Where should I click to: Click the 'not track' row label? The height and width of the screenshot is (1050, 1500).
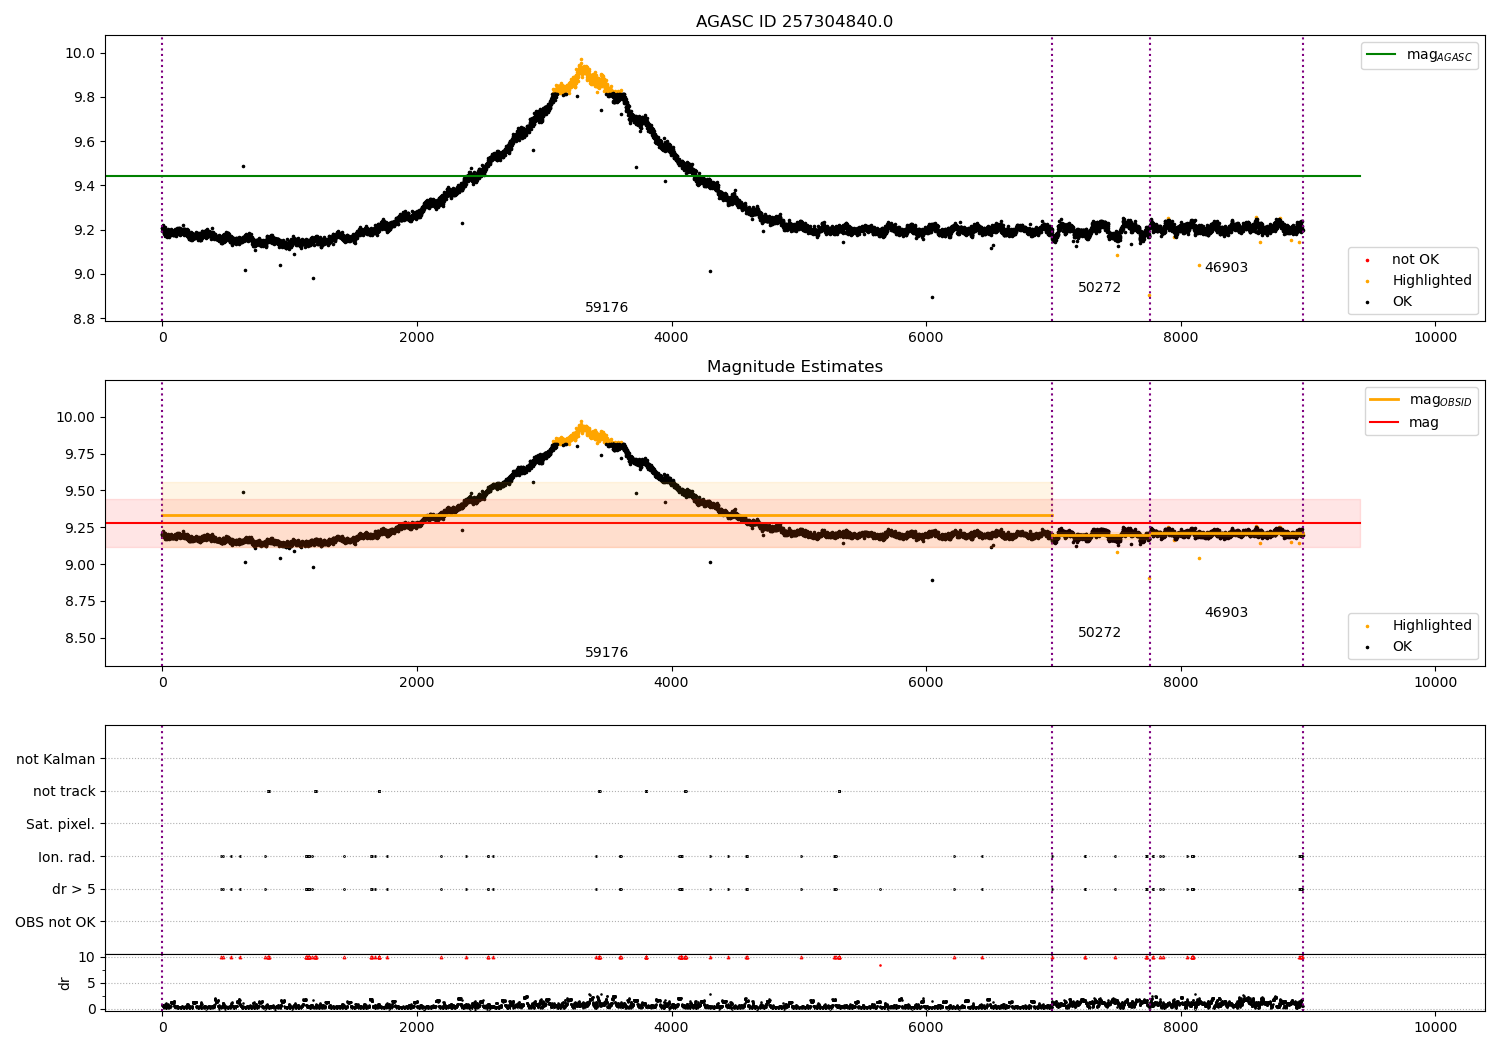[64, 792]
